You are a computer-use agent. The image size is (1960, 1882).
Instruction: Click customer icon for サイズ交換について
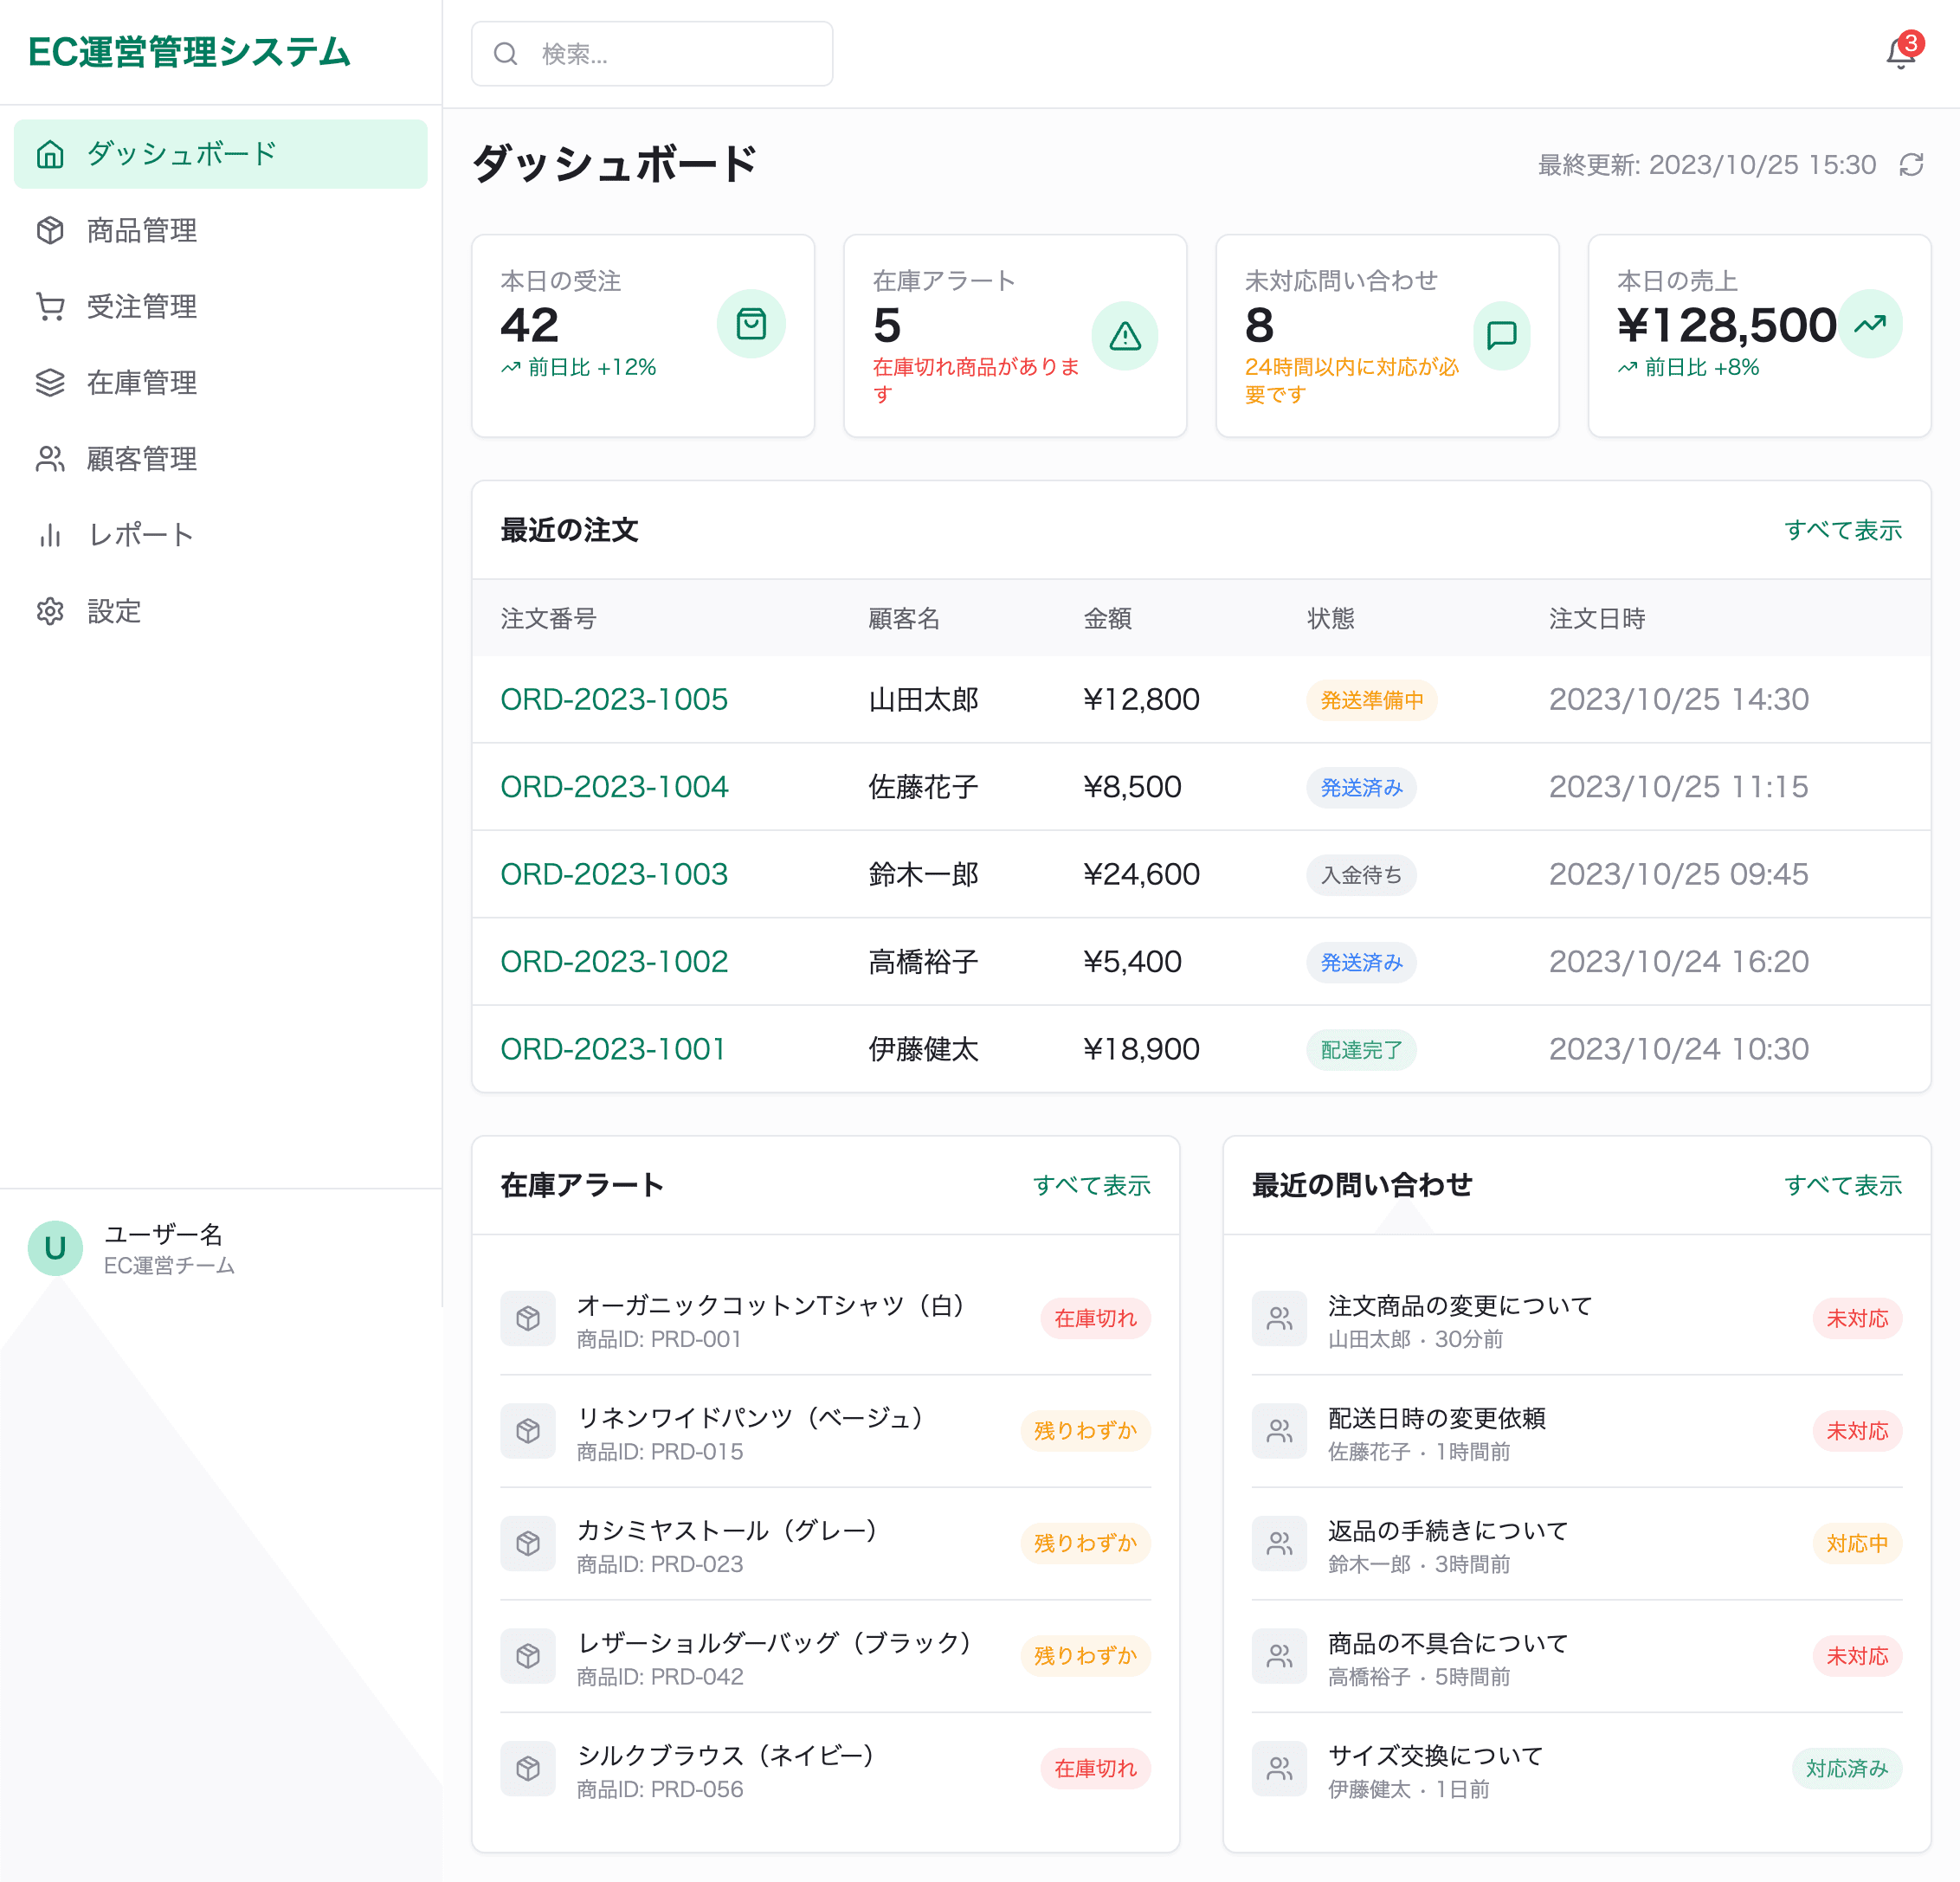1279,1768
